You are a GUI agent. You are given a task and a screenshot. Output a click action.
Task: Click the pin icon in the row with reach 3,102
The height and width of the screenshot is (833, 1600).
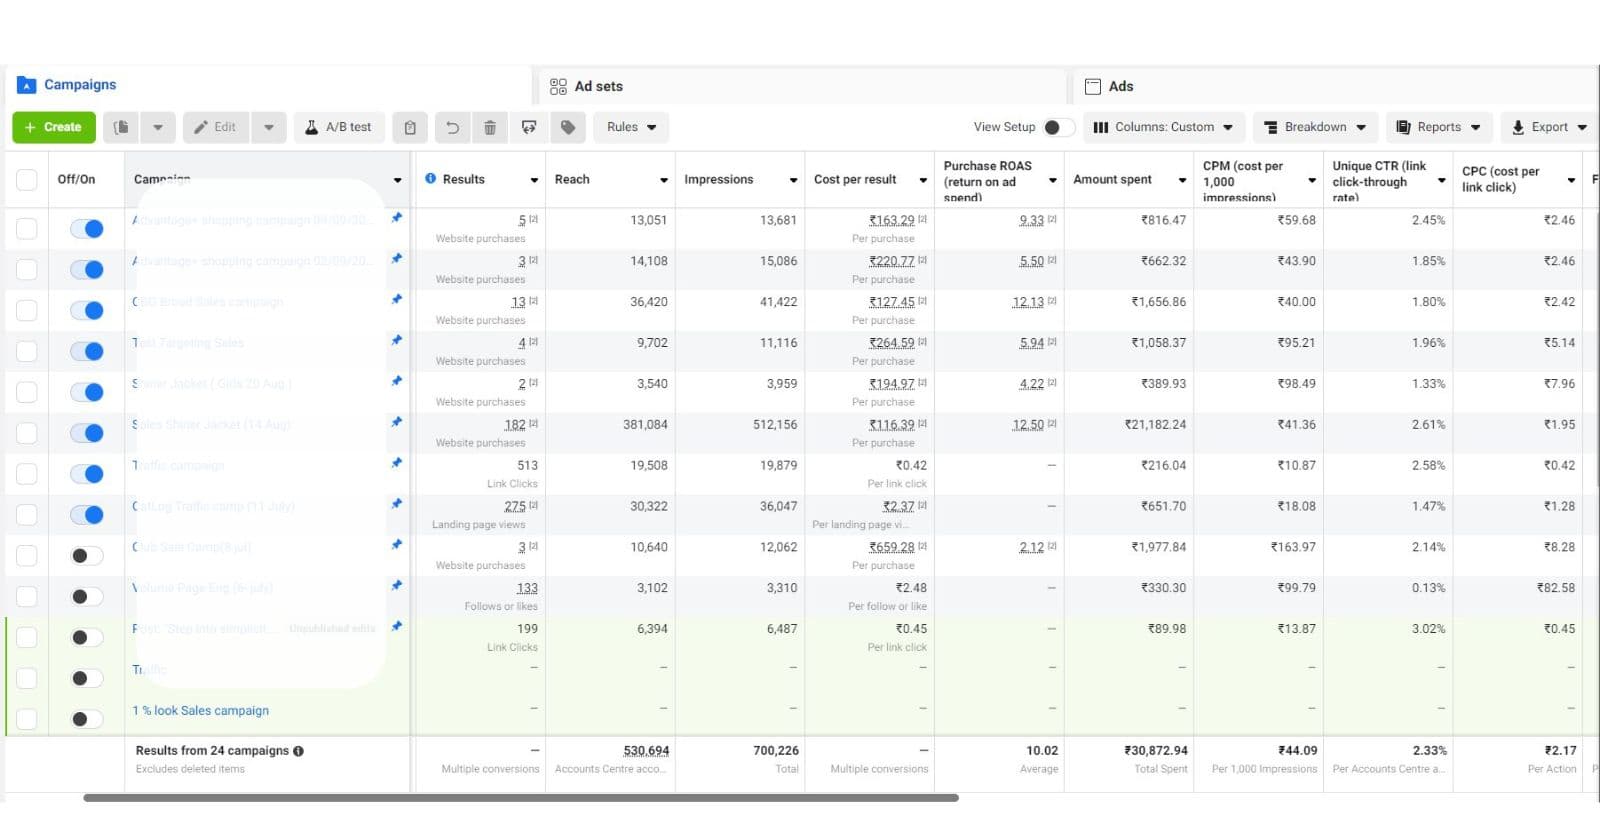pos(397,586)
